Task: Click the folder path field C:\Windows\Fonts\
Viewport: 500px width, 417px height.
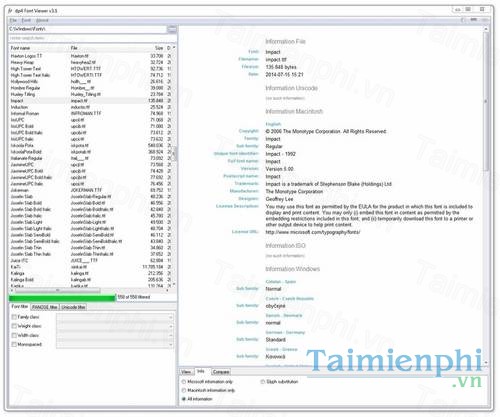Action: click(87, 29)
